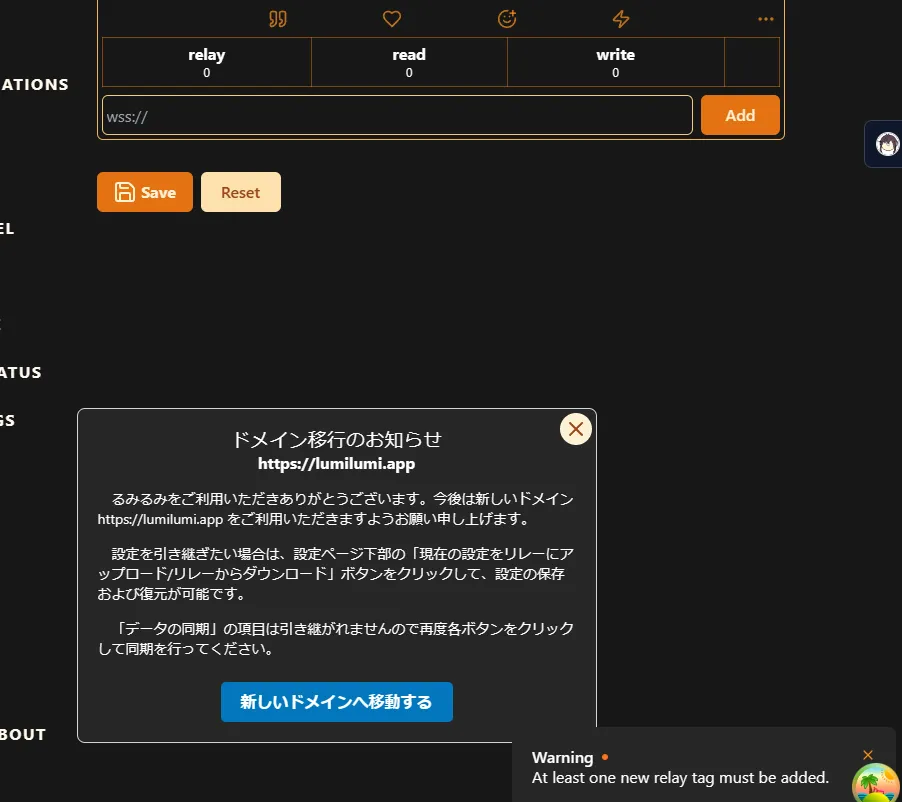Save the relay settings
Screen dimensions: 902x802
click(x=145, y=192)
